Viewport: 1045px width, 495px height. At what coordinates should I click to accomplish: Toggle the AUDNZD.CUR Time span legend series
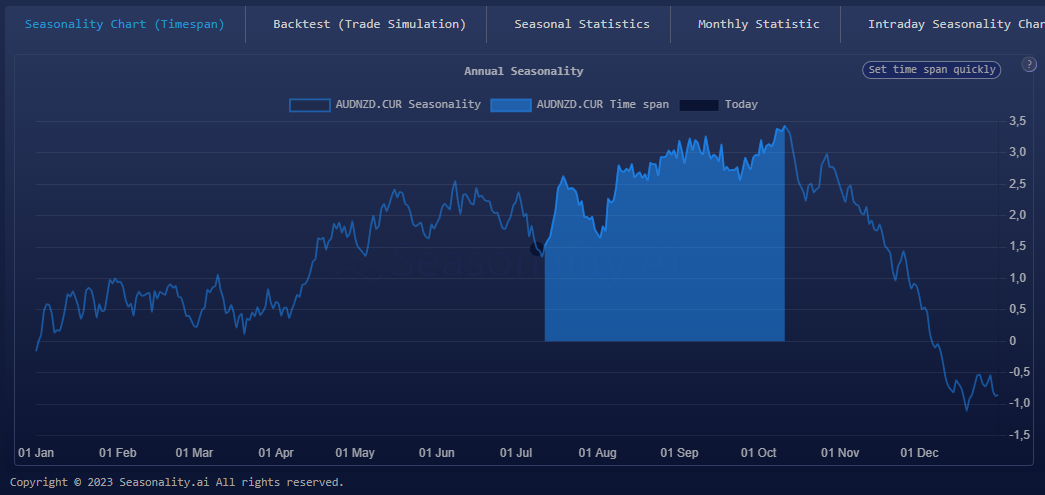[x=580, y=105]
